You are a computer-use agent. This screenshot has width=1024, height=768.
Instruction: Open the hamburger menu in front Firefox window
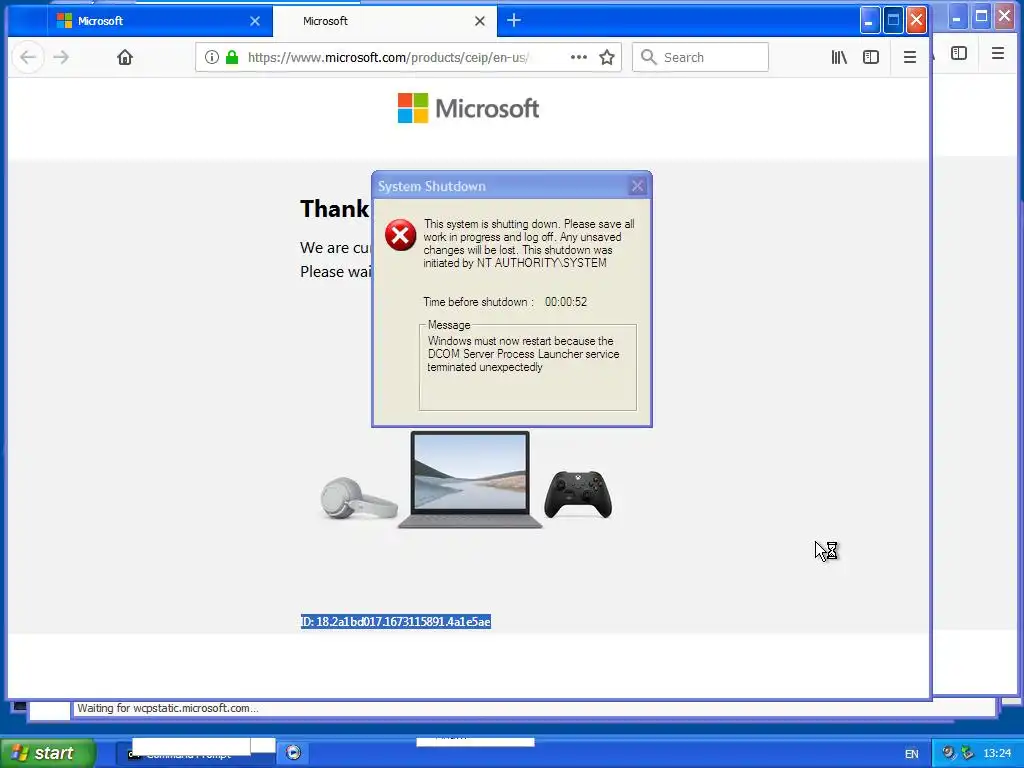(910, 57)
